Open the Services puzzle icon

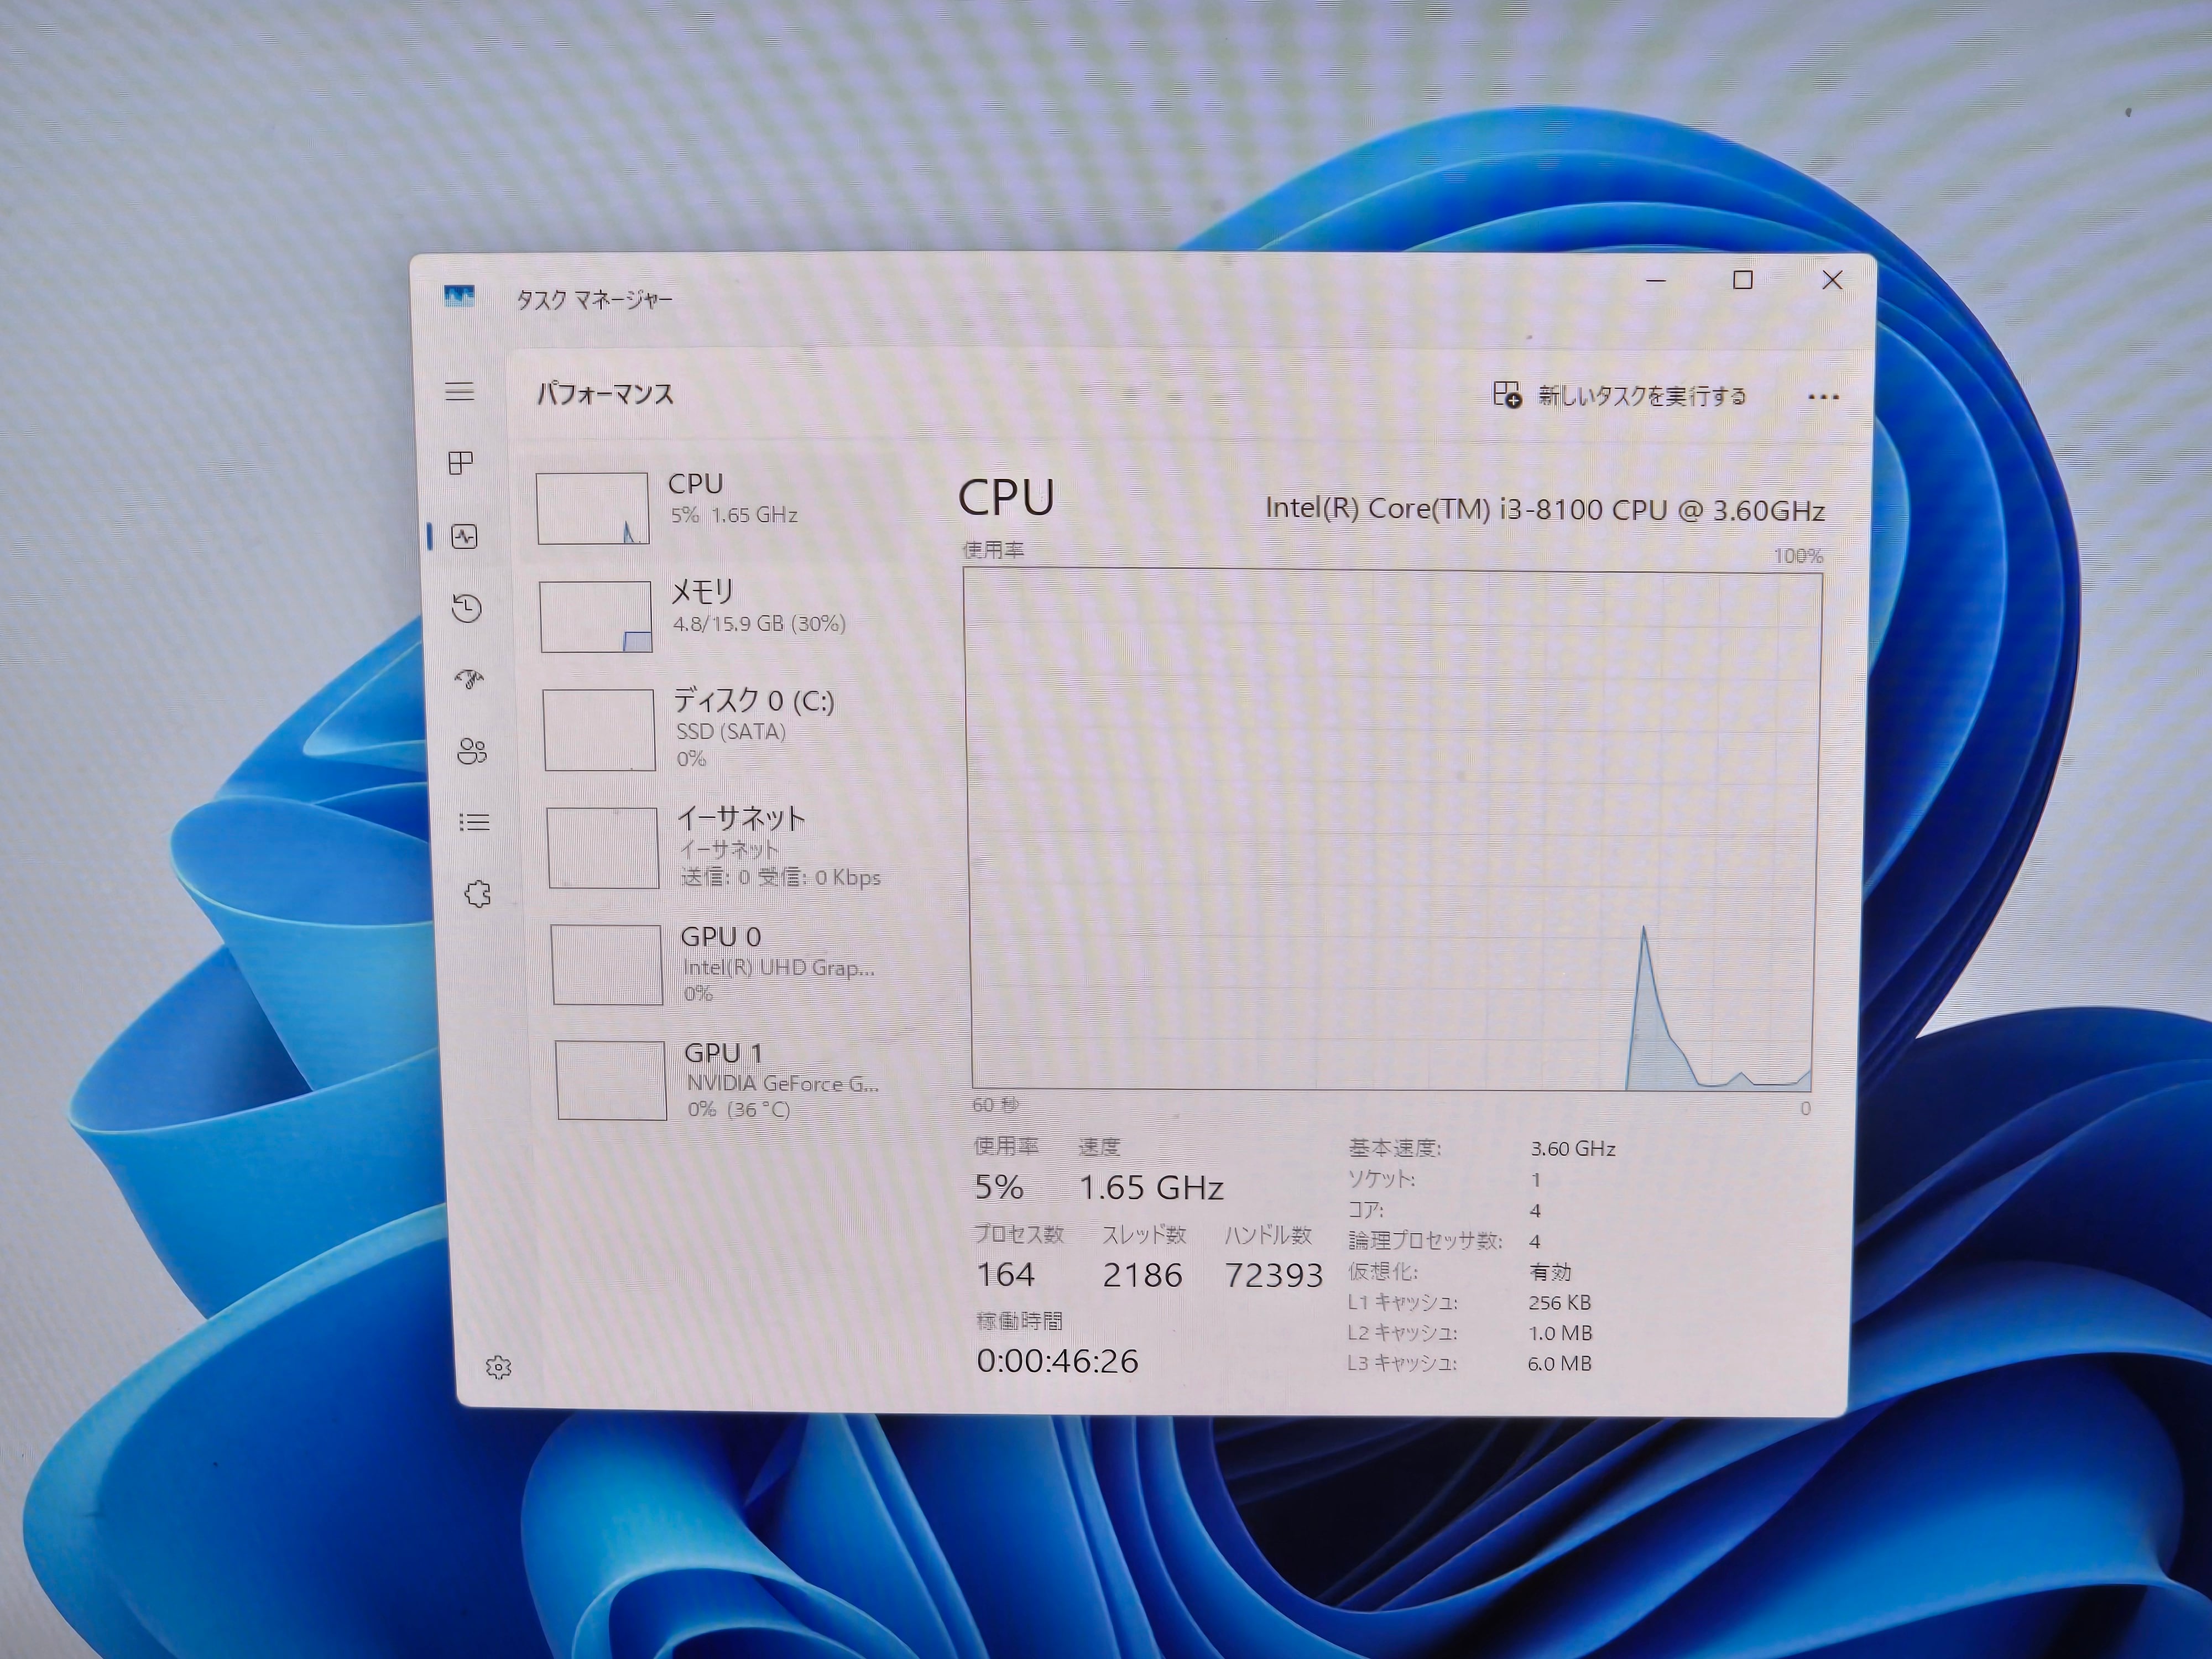click(478, 893)
